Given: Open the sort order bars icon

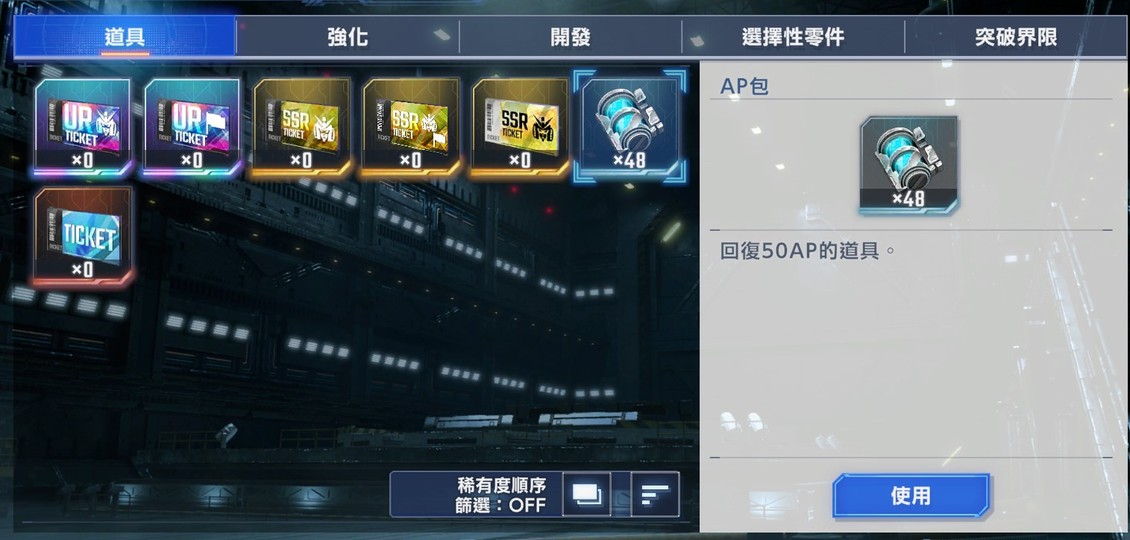Looking at the screenshot, I should pyautogui.click(x=655, y=494).
